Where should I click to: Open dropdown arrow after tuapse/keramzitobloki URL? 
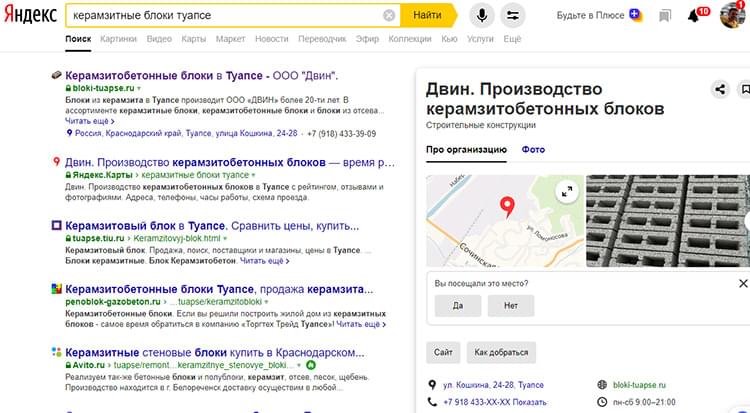266,302
